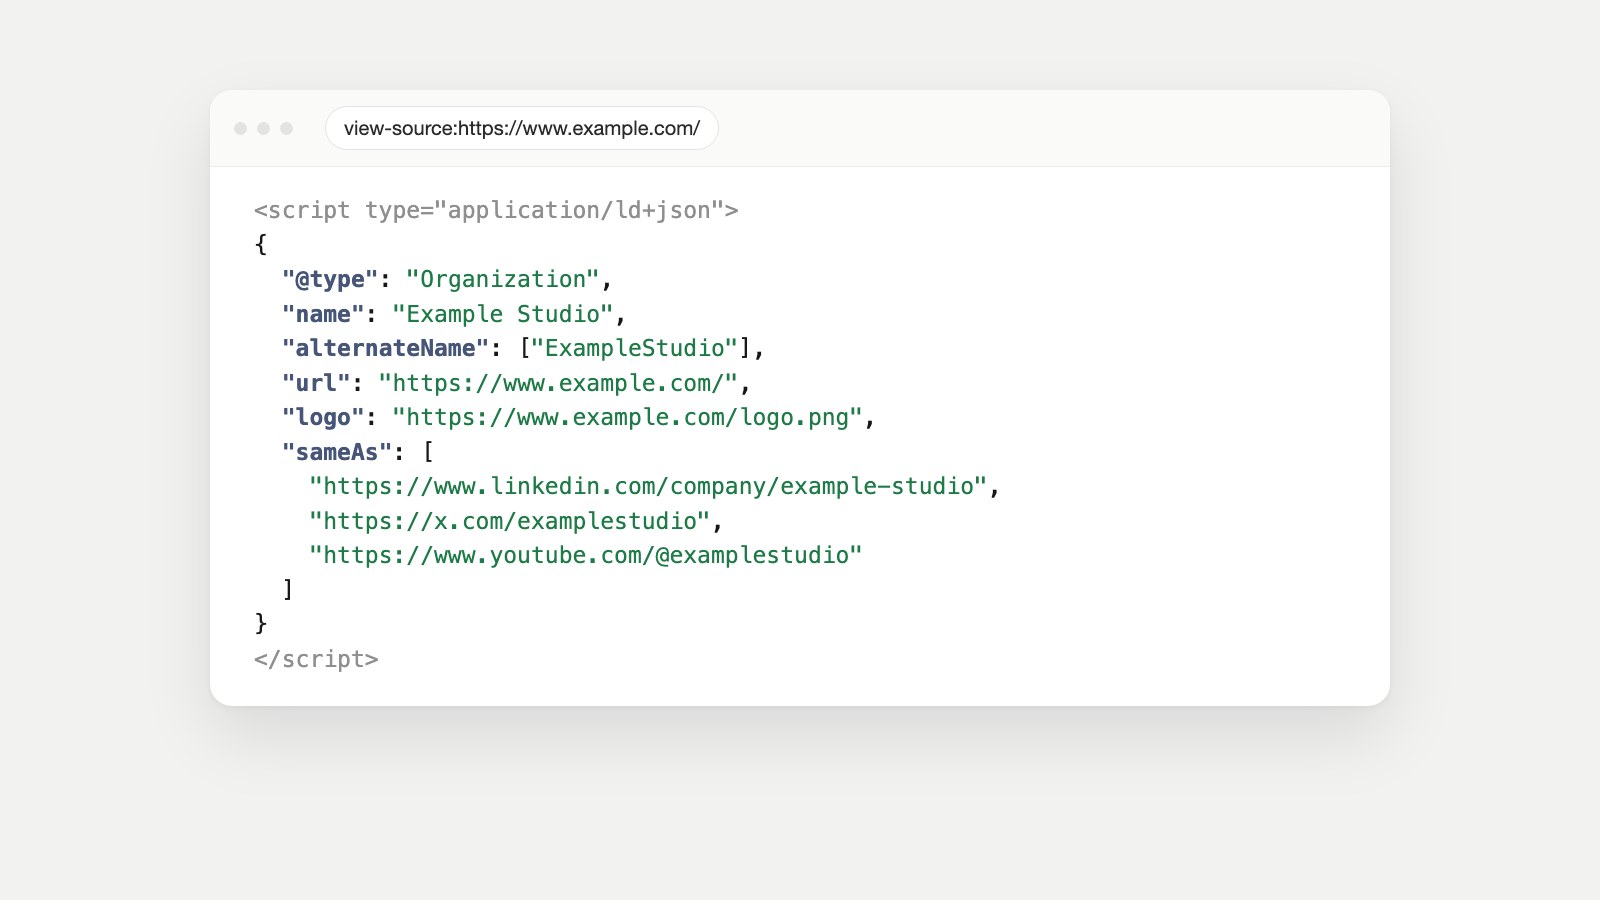Select the "https://www.example.com/" url value
This screenshot has width=1600, height=900.
click(x=558, y=383)
